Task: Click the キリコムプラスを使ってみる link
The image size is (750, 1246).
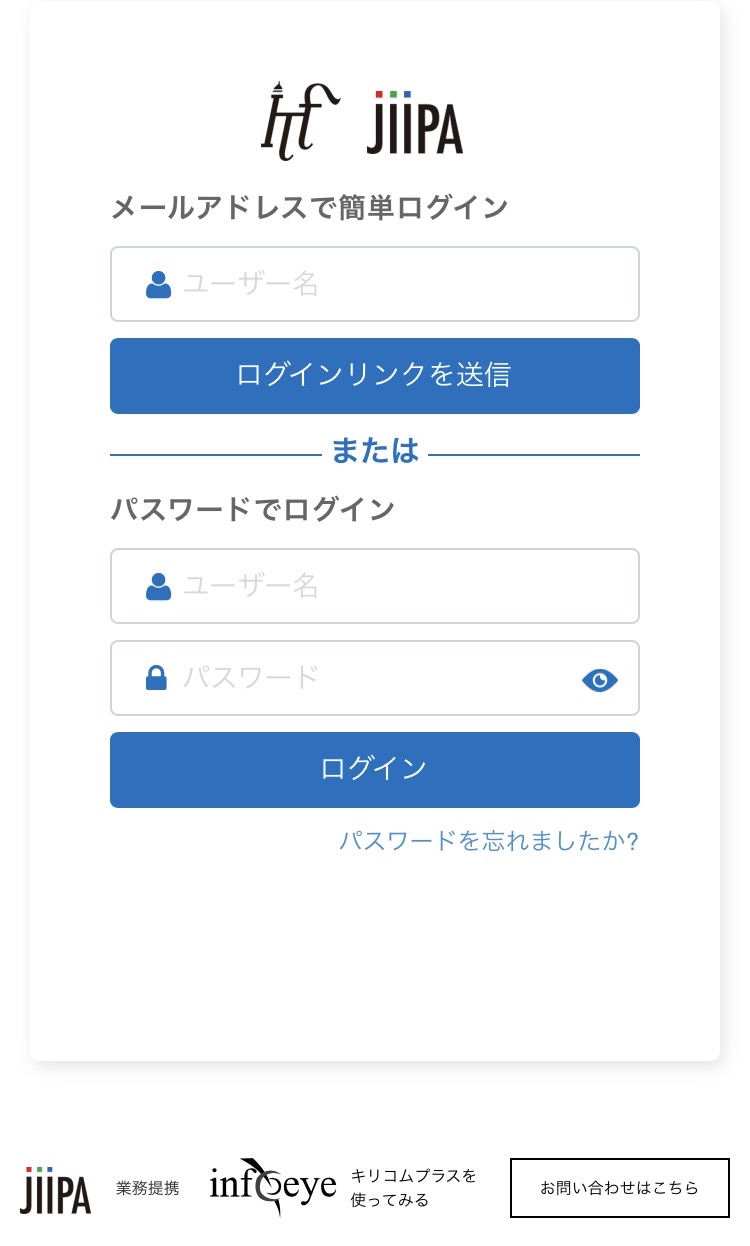Action: pyautogui.click(x=413, y=1188)
